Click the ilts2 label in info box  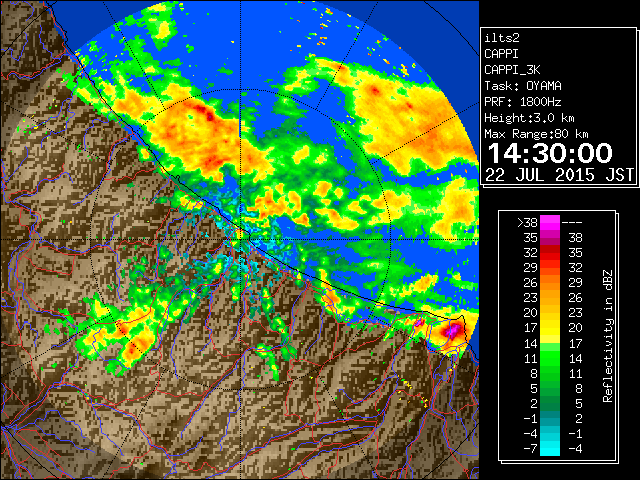pyautogui.click(x=502, y=38)
